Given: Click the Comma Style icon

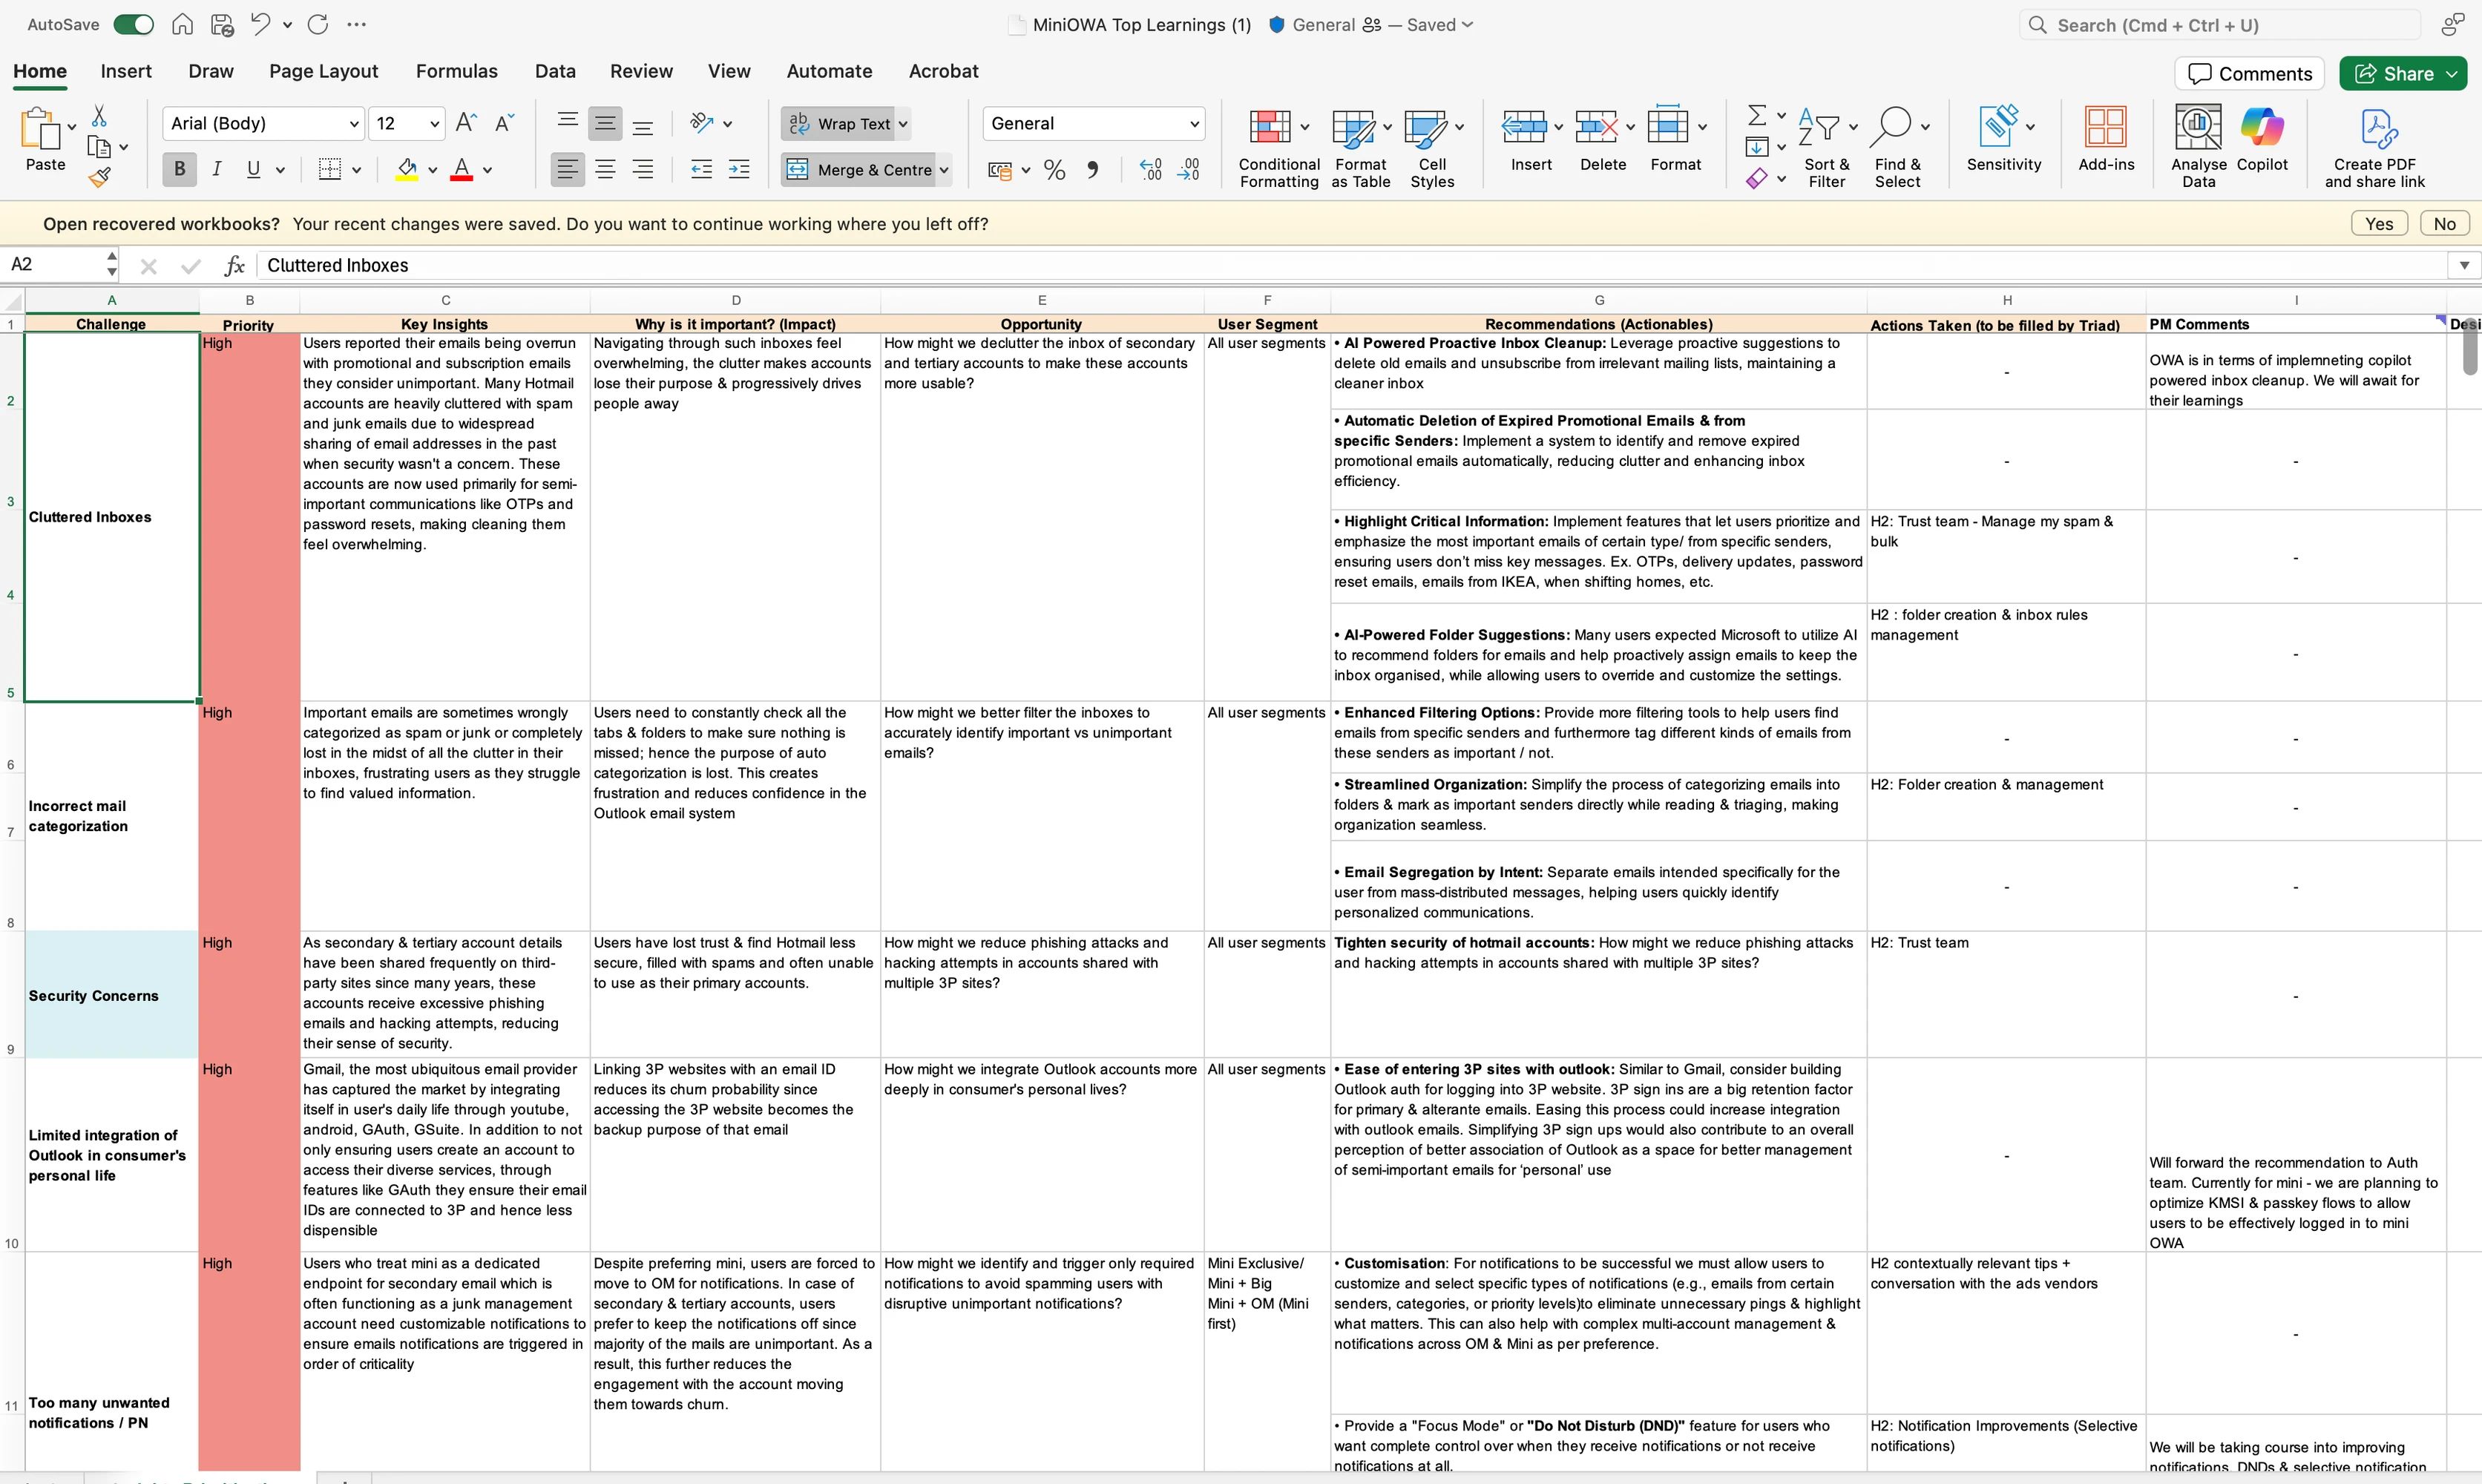Looking at the screenshot, I should 1093,170.
